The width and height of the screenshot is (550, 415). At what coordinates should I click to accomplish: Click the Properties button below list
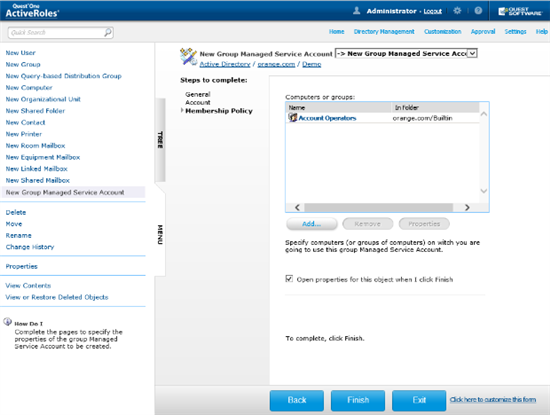[x=424, y=224]
